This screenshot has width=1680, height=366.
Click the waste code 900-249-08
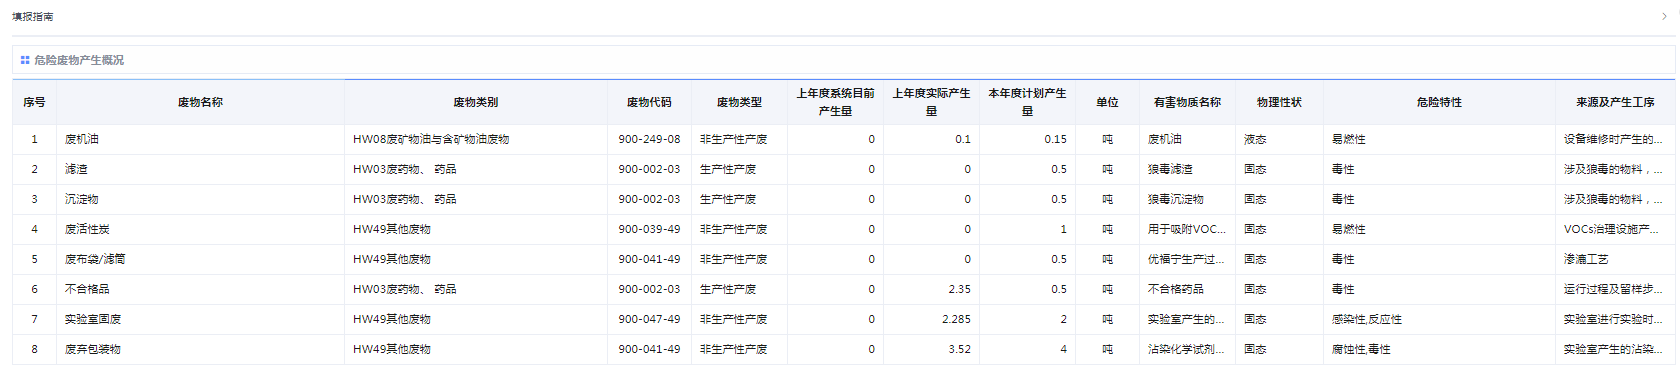point(649,139)
